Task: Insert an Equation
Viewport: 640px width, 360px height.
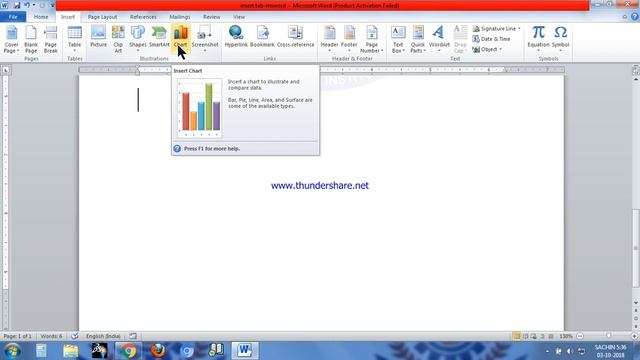Action: pos(538,39)
